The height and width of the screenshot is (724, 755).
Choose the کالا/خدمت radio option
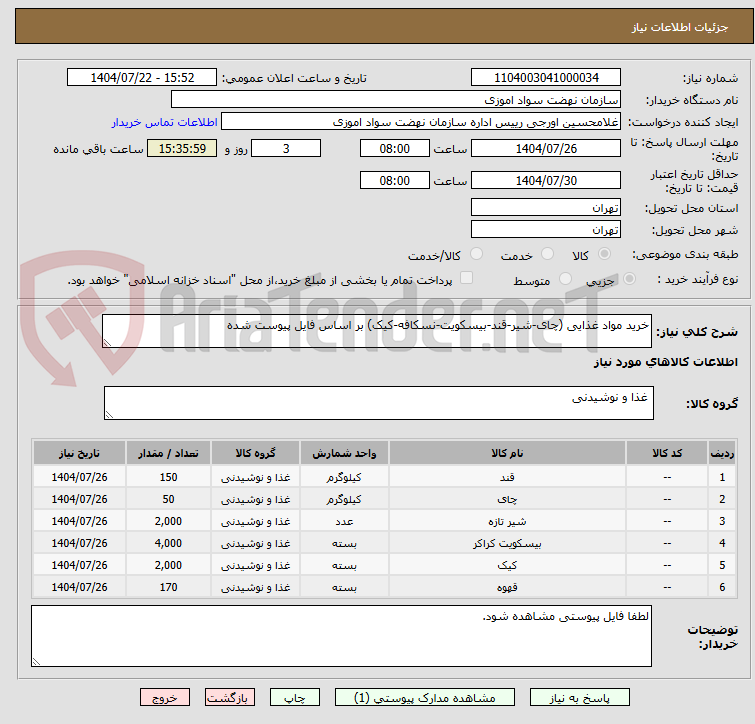476,255
